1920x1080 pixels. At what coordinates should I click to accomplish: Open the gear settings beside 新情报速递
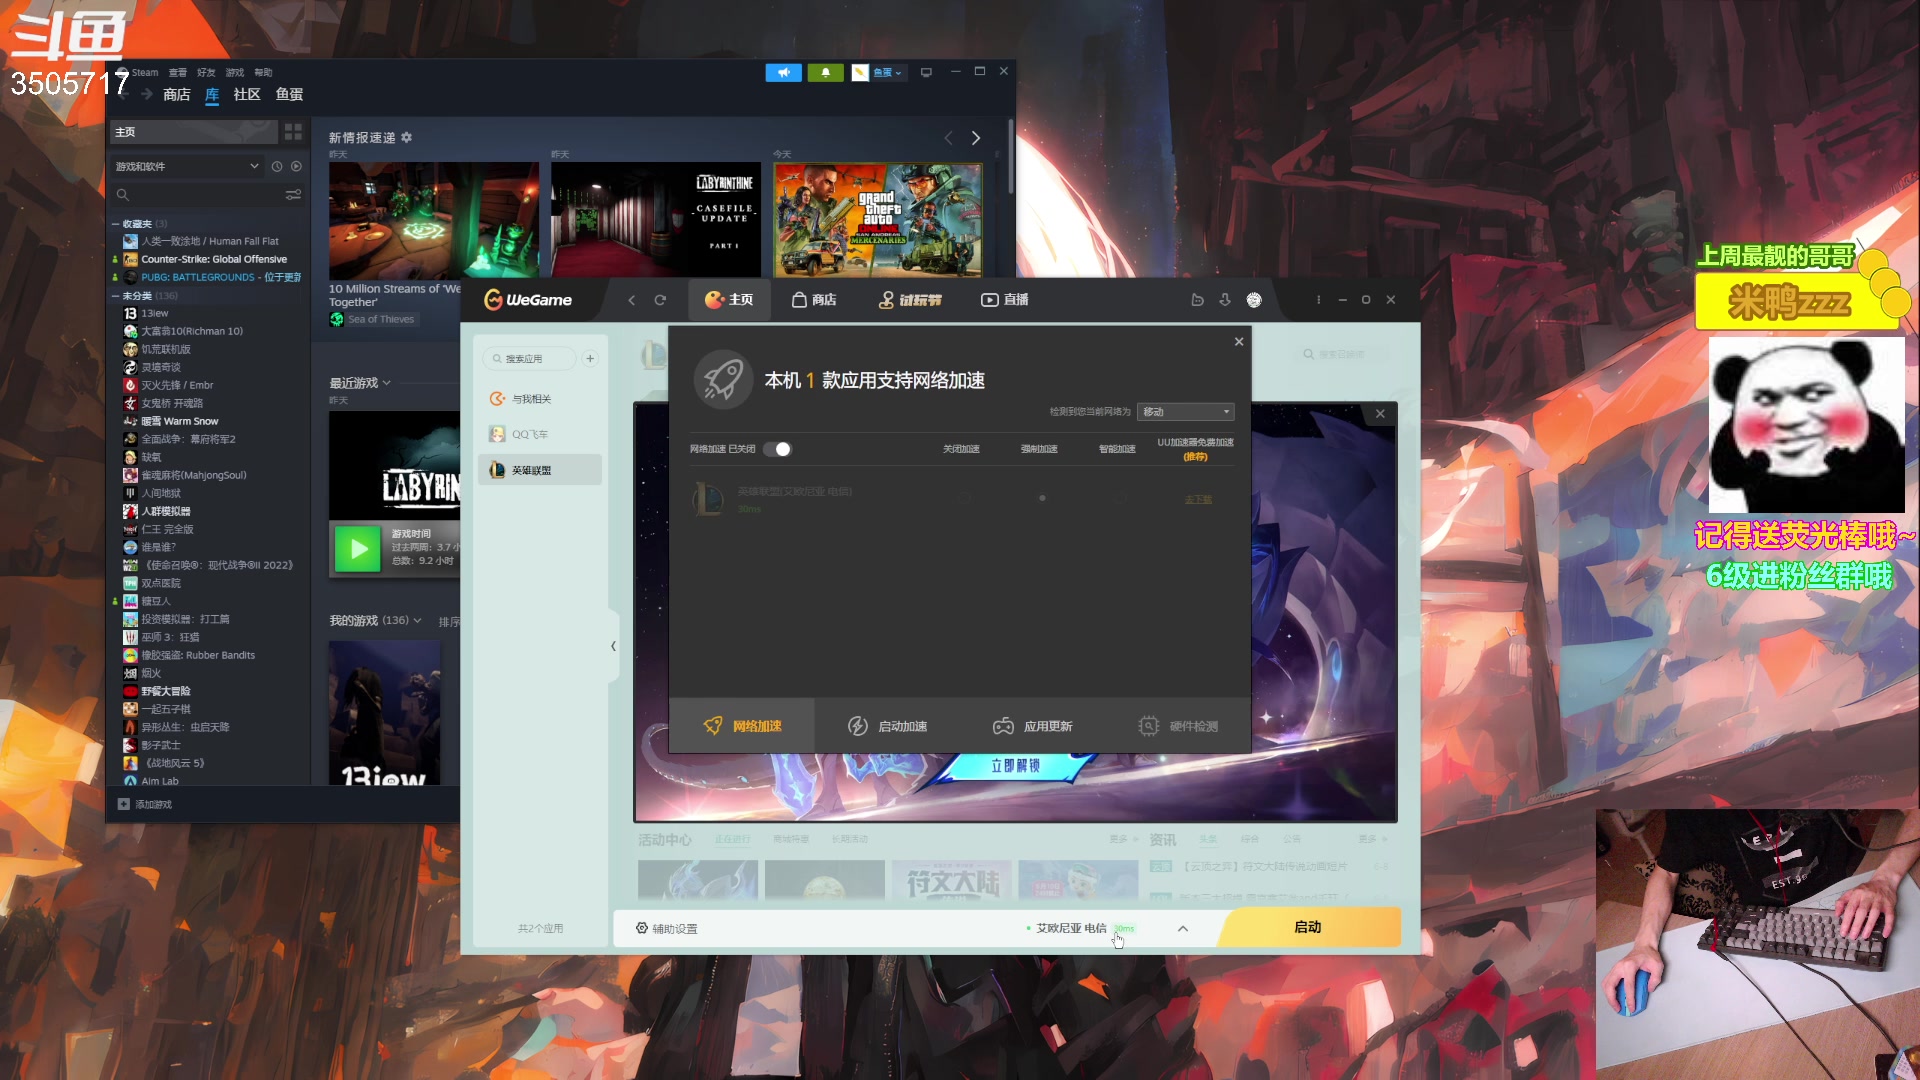click(x=407, y=138)
